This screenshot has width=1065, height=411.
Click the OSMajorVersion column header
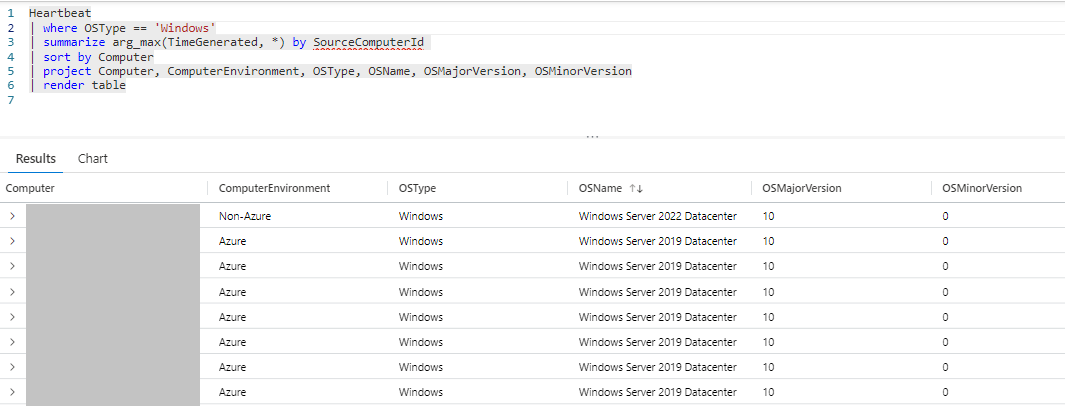[x=801, y=188]
